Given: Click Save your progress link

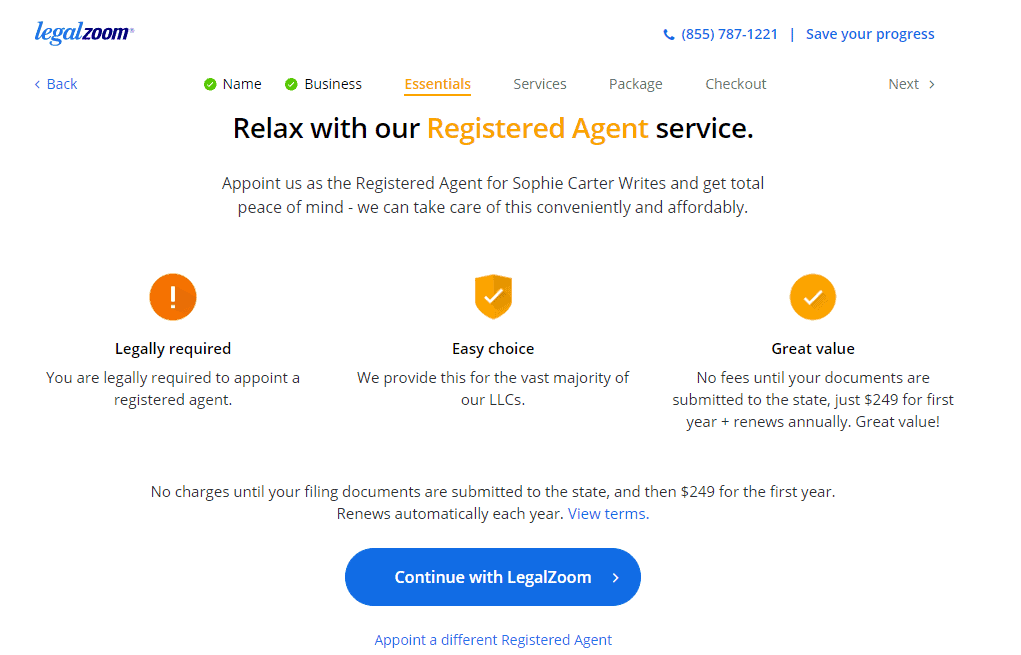Looking at the screenshot, I should tap(870, 34).
